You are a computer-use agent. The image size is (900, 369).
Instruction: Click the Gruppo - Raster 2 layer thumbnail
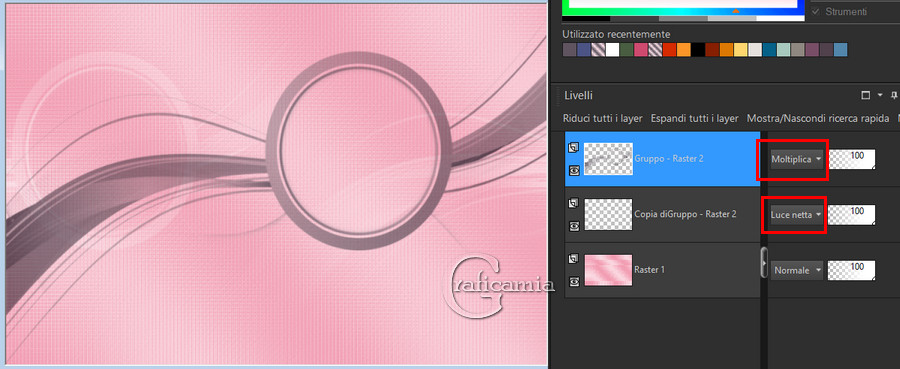(608, 159)
